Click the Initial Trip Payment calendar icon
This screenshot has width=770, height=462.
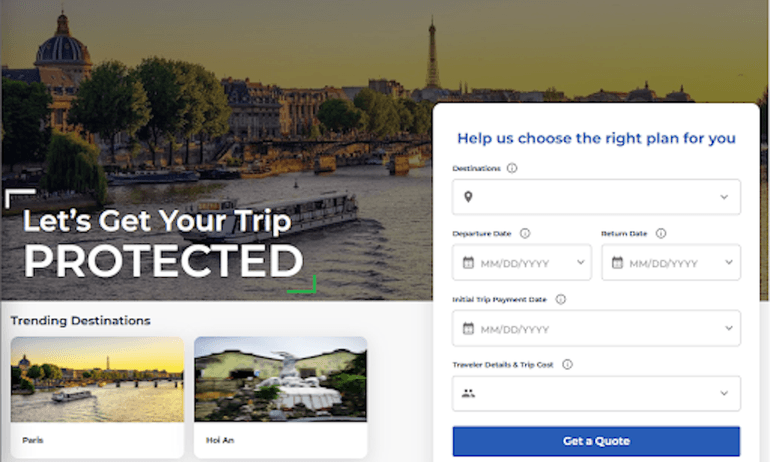click(x=468, y=328)
